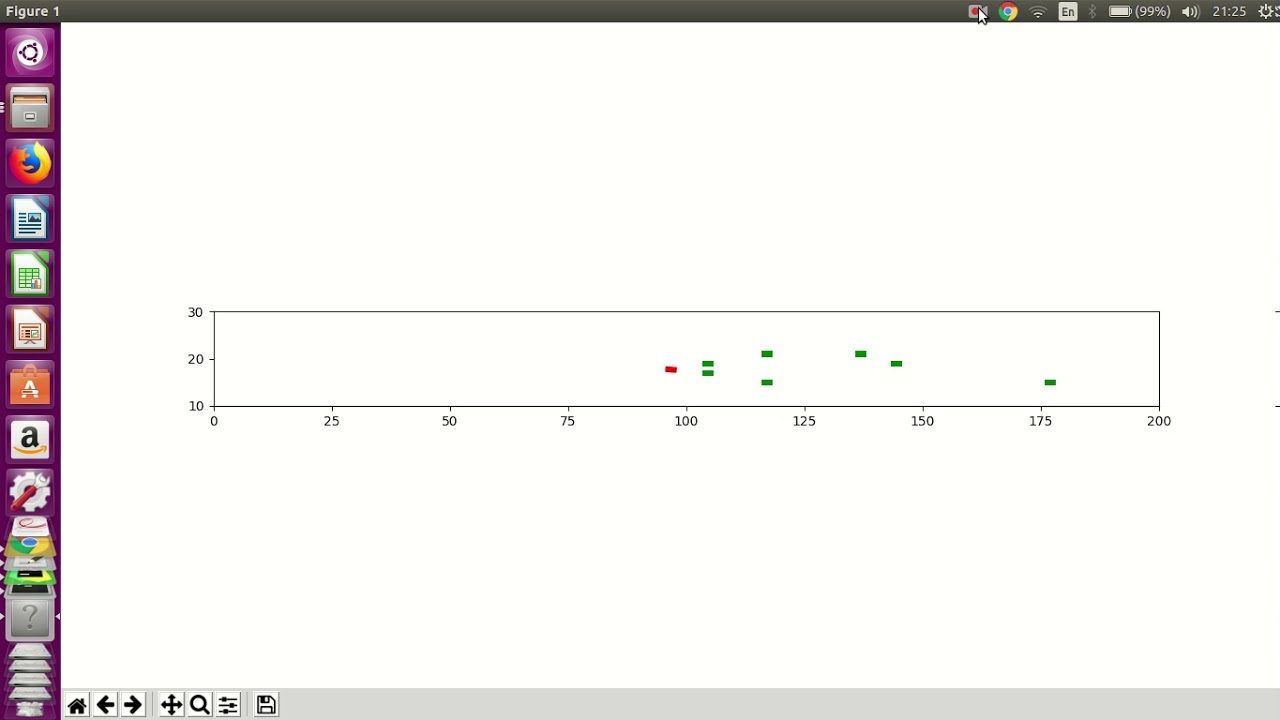Click x-axis tick label 100
Screen dimensions: 1280x720
pyautogui.click(x=686, y=421)
